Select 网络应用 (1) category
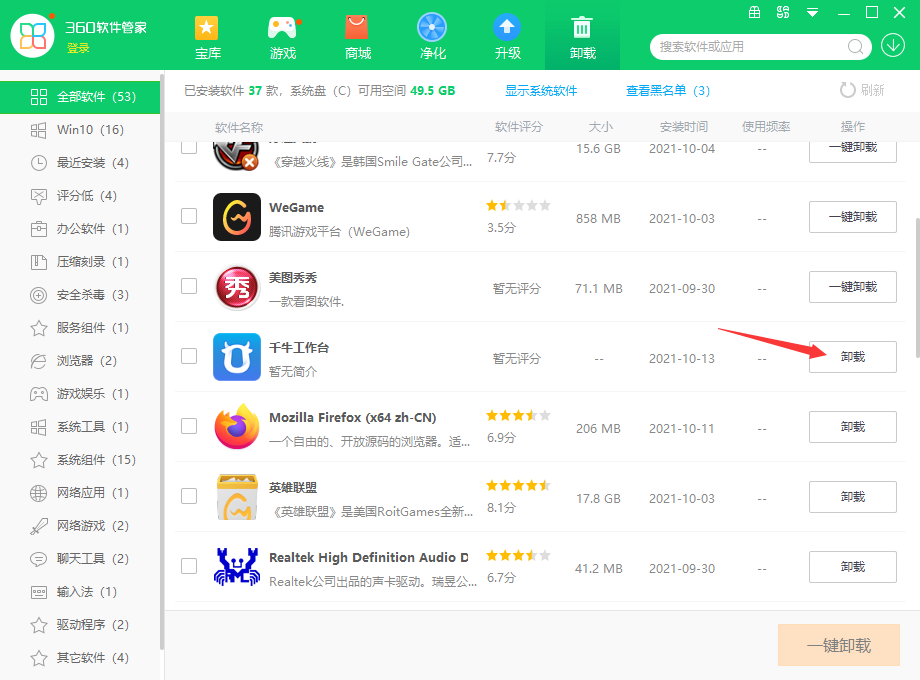 (80, 493)
